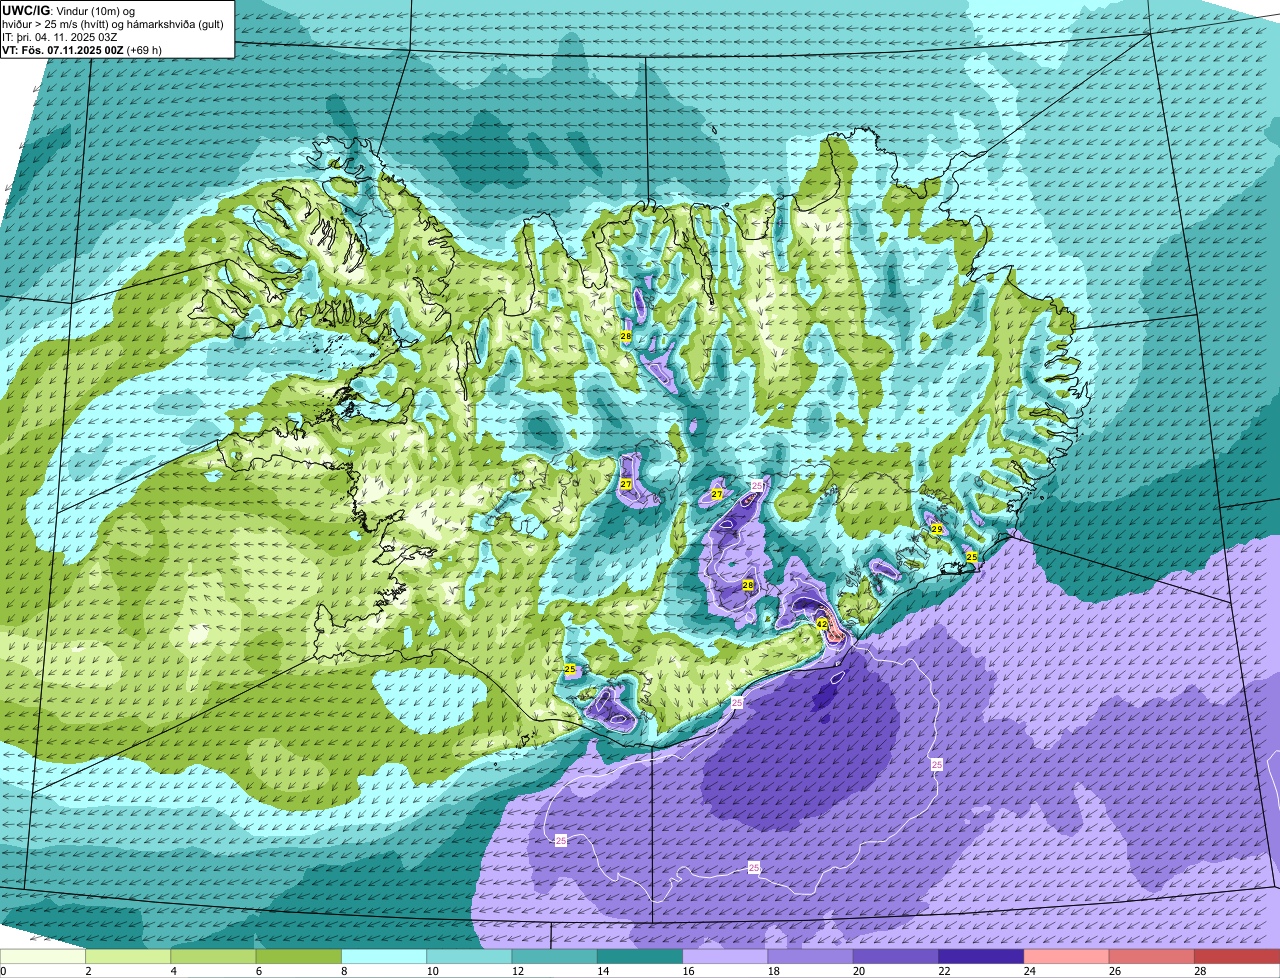Click the legend swatch between 22 and 24
1280x978 pixels.
[981, 957]
